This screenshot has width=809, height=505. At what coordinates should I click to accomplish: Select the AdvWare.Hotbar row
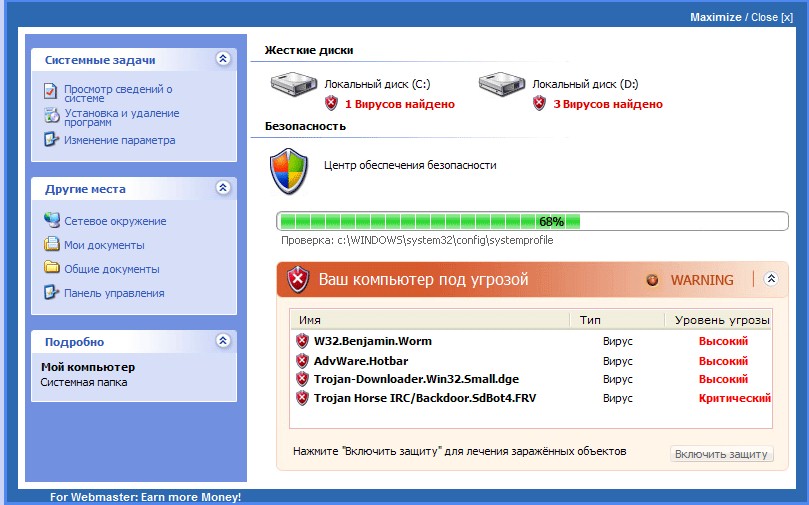coord(531,361)
